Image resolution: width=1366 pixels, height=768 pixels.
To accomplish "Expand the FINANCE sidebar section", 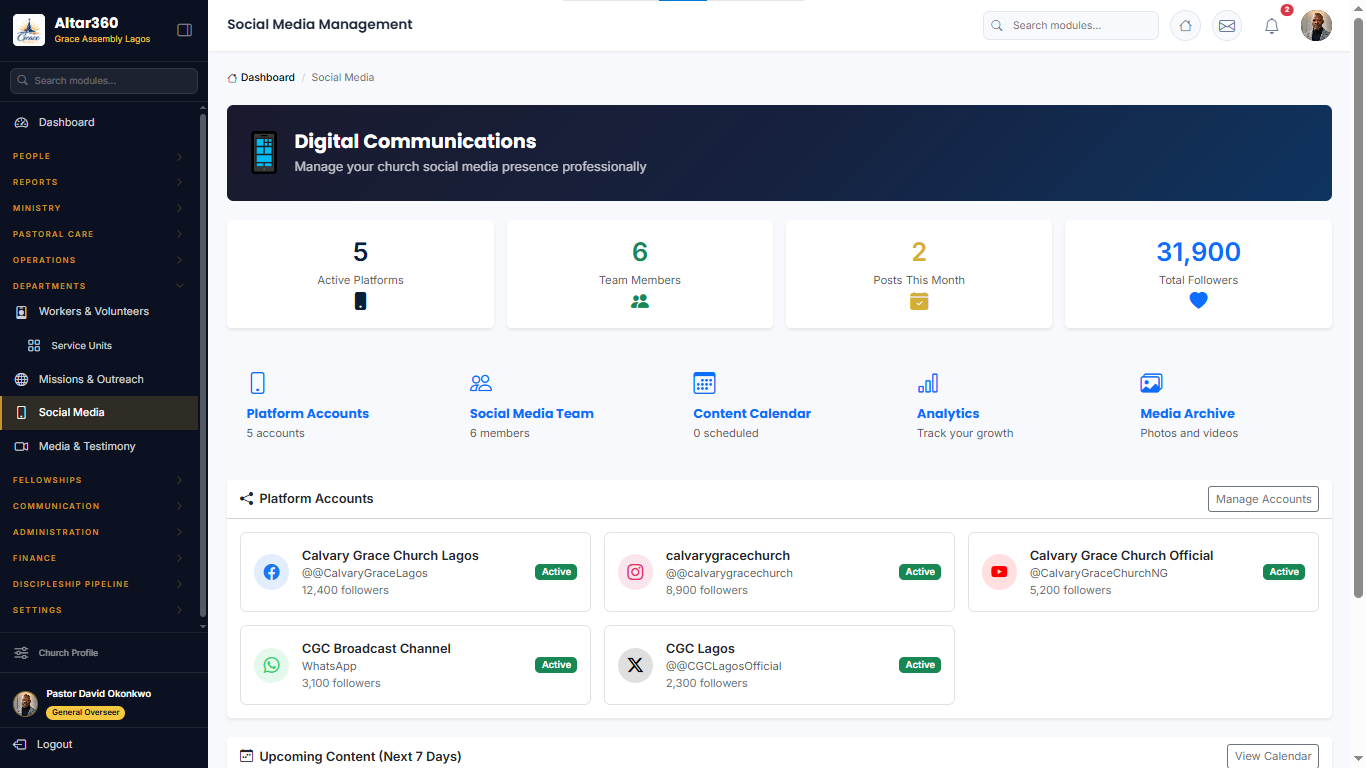I will tap(99, 558).
